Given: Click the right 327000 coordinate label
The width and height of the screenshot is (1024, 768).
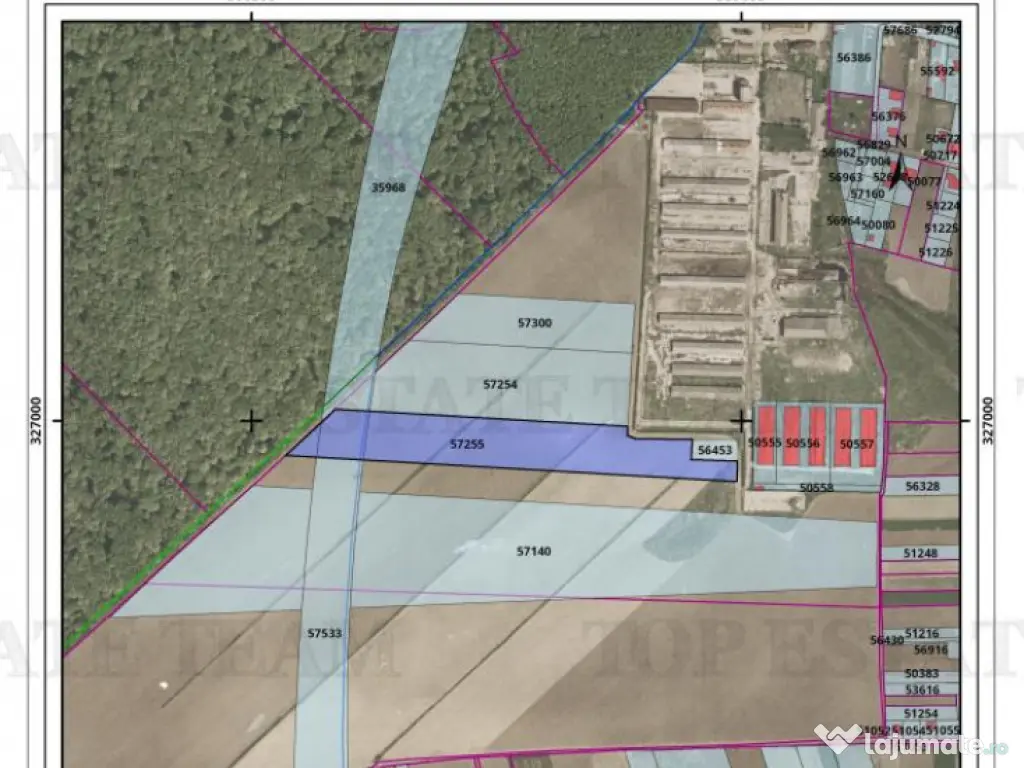Looking at the screenshot, I should tap(987, 421).
